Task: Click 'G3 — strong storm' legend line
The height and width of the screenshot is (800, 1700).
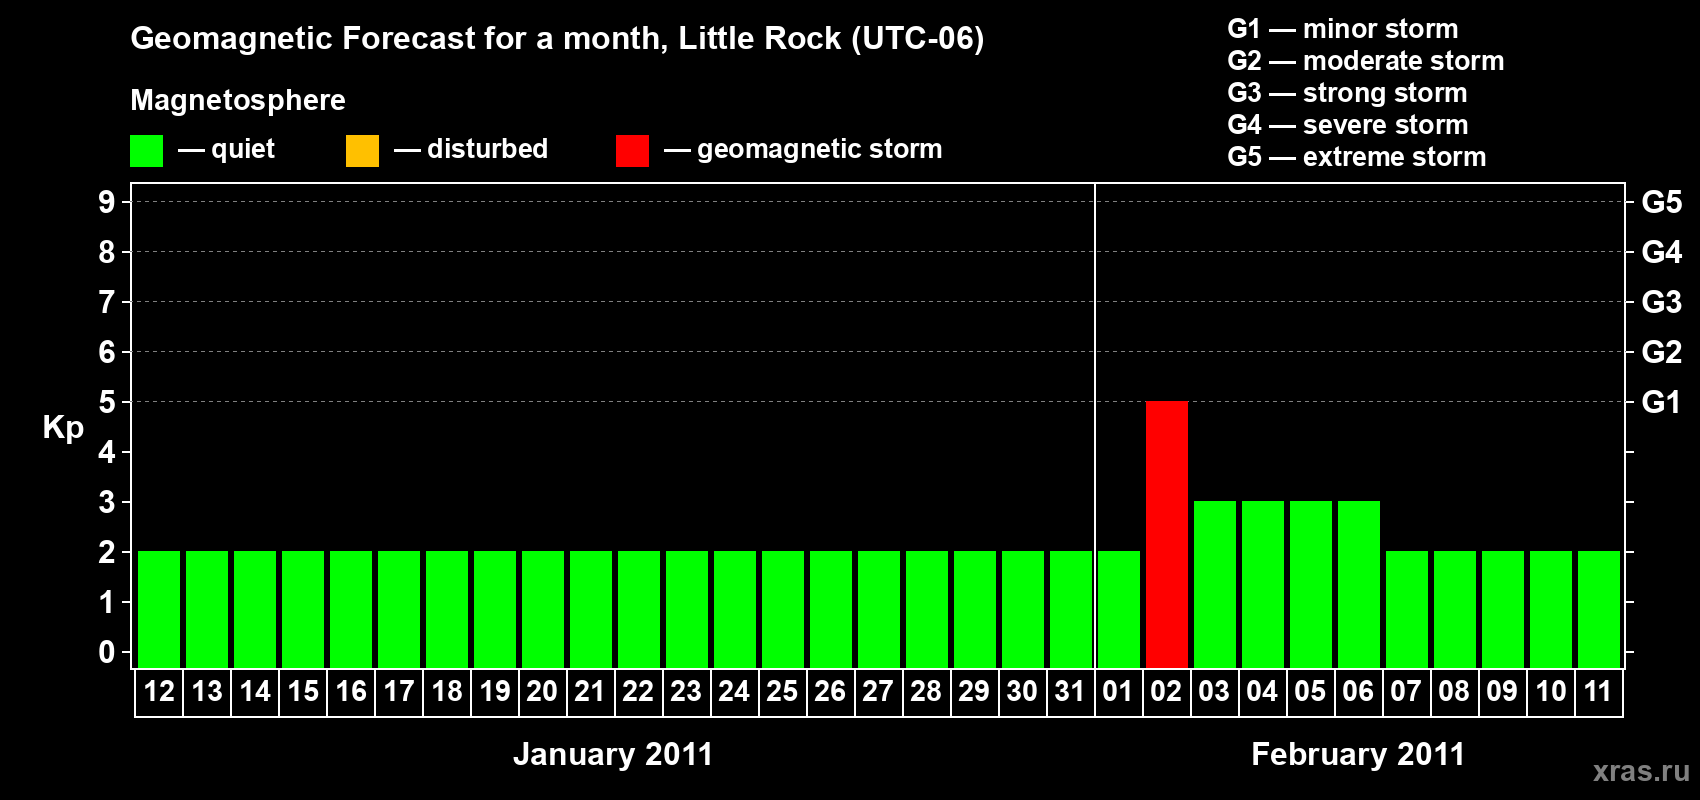Action: click(1347, 93)
